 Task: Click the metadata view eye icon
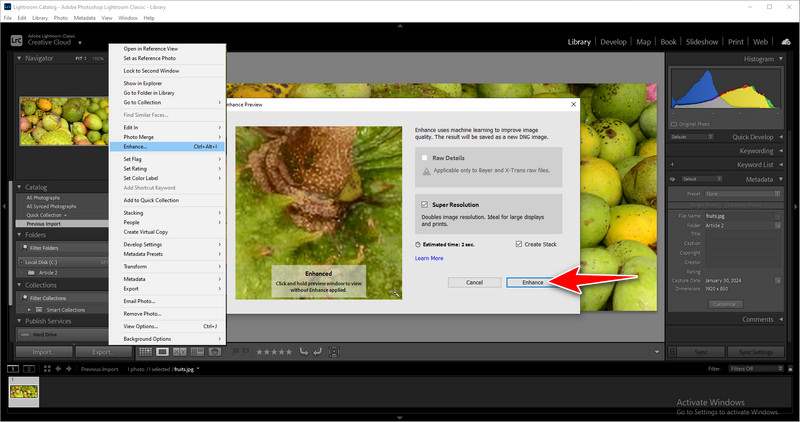coord(672,179)
